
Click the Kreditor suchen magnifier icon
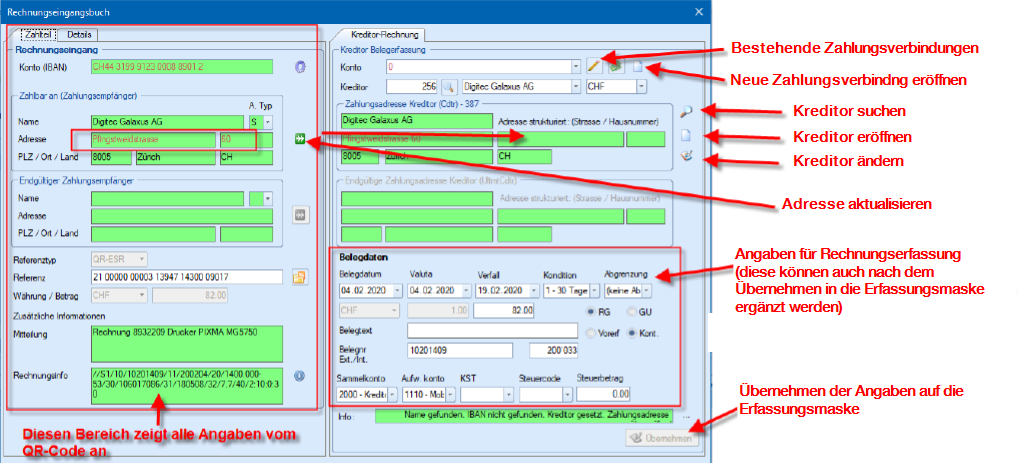click(686, 111)
